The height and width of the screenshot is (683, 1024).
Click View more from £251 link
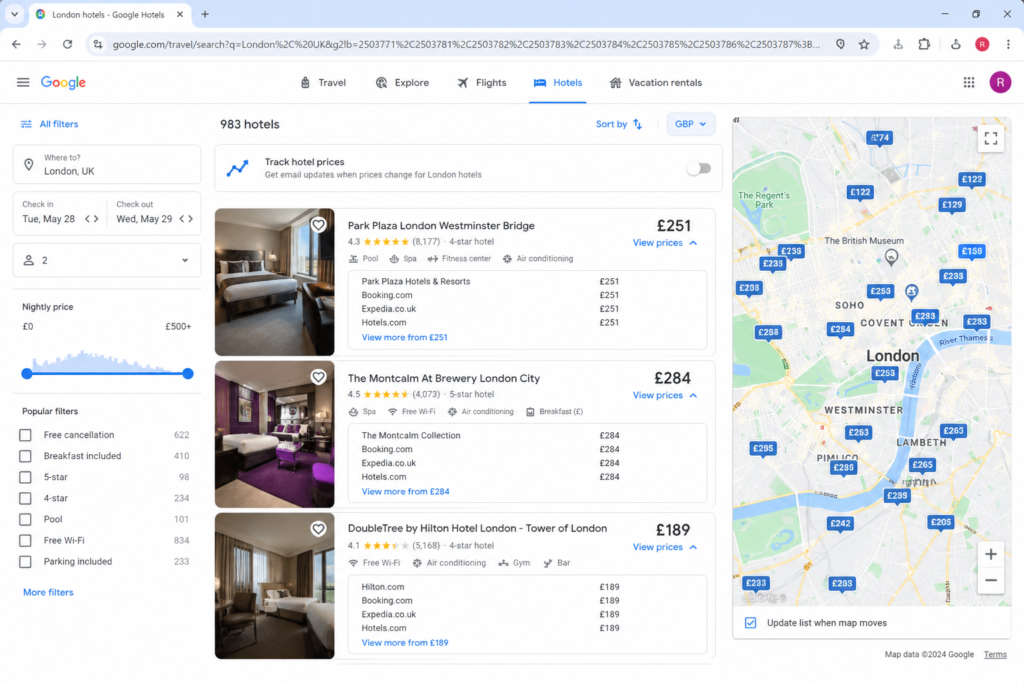coord(404,338)
